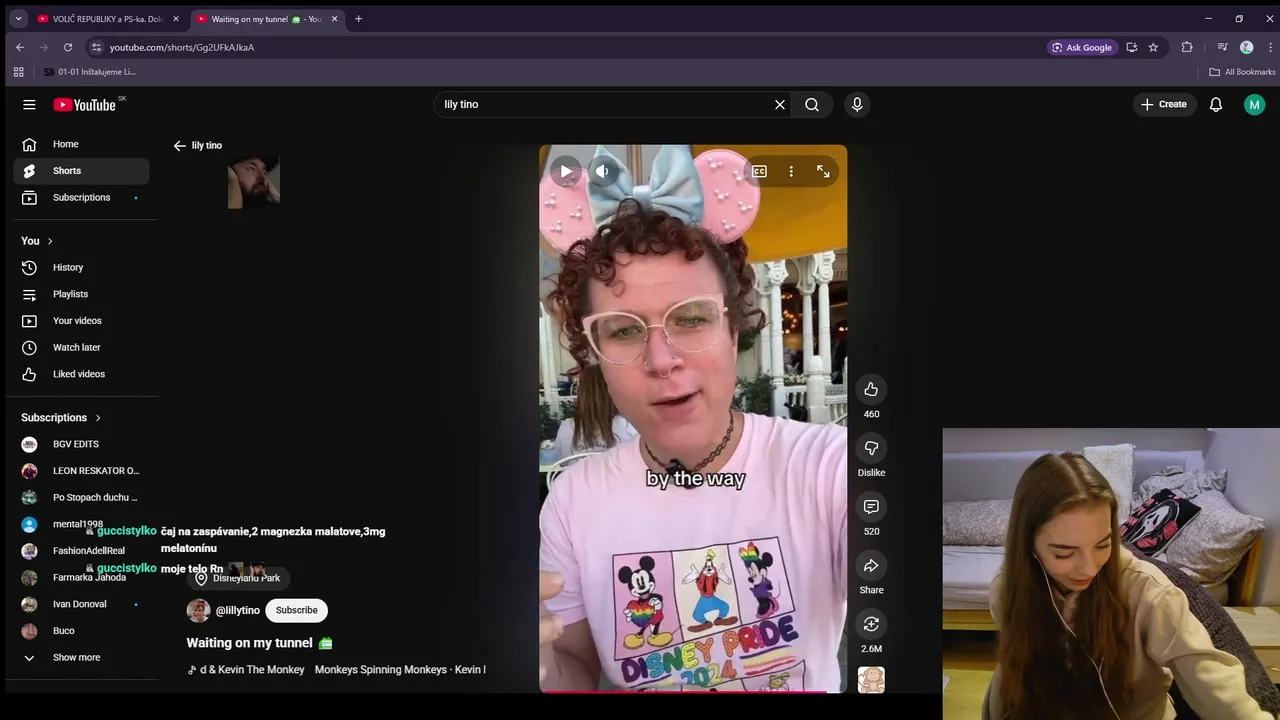Open the YouTube guide hamburger menu
Image resolution: width=1280 pixels, height=720 pixels.
click(x=29, y=104)
